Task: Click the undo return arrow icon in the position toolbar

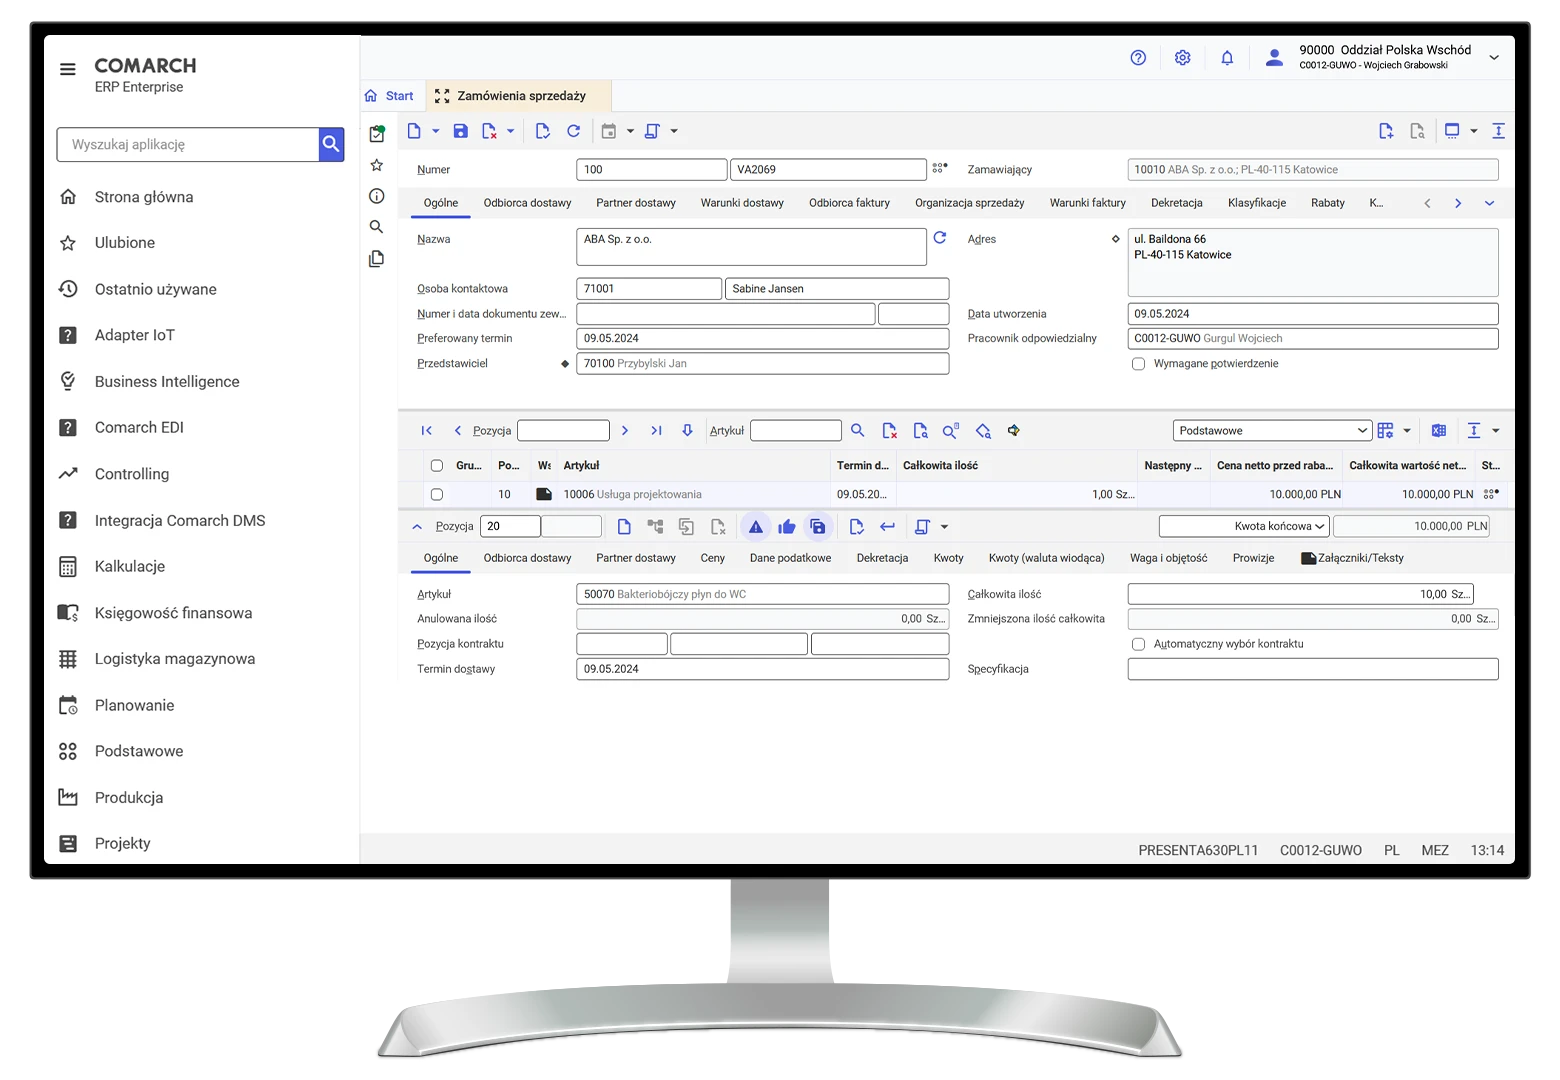Action: point(887,527)
